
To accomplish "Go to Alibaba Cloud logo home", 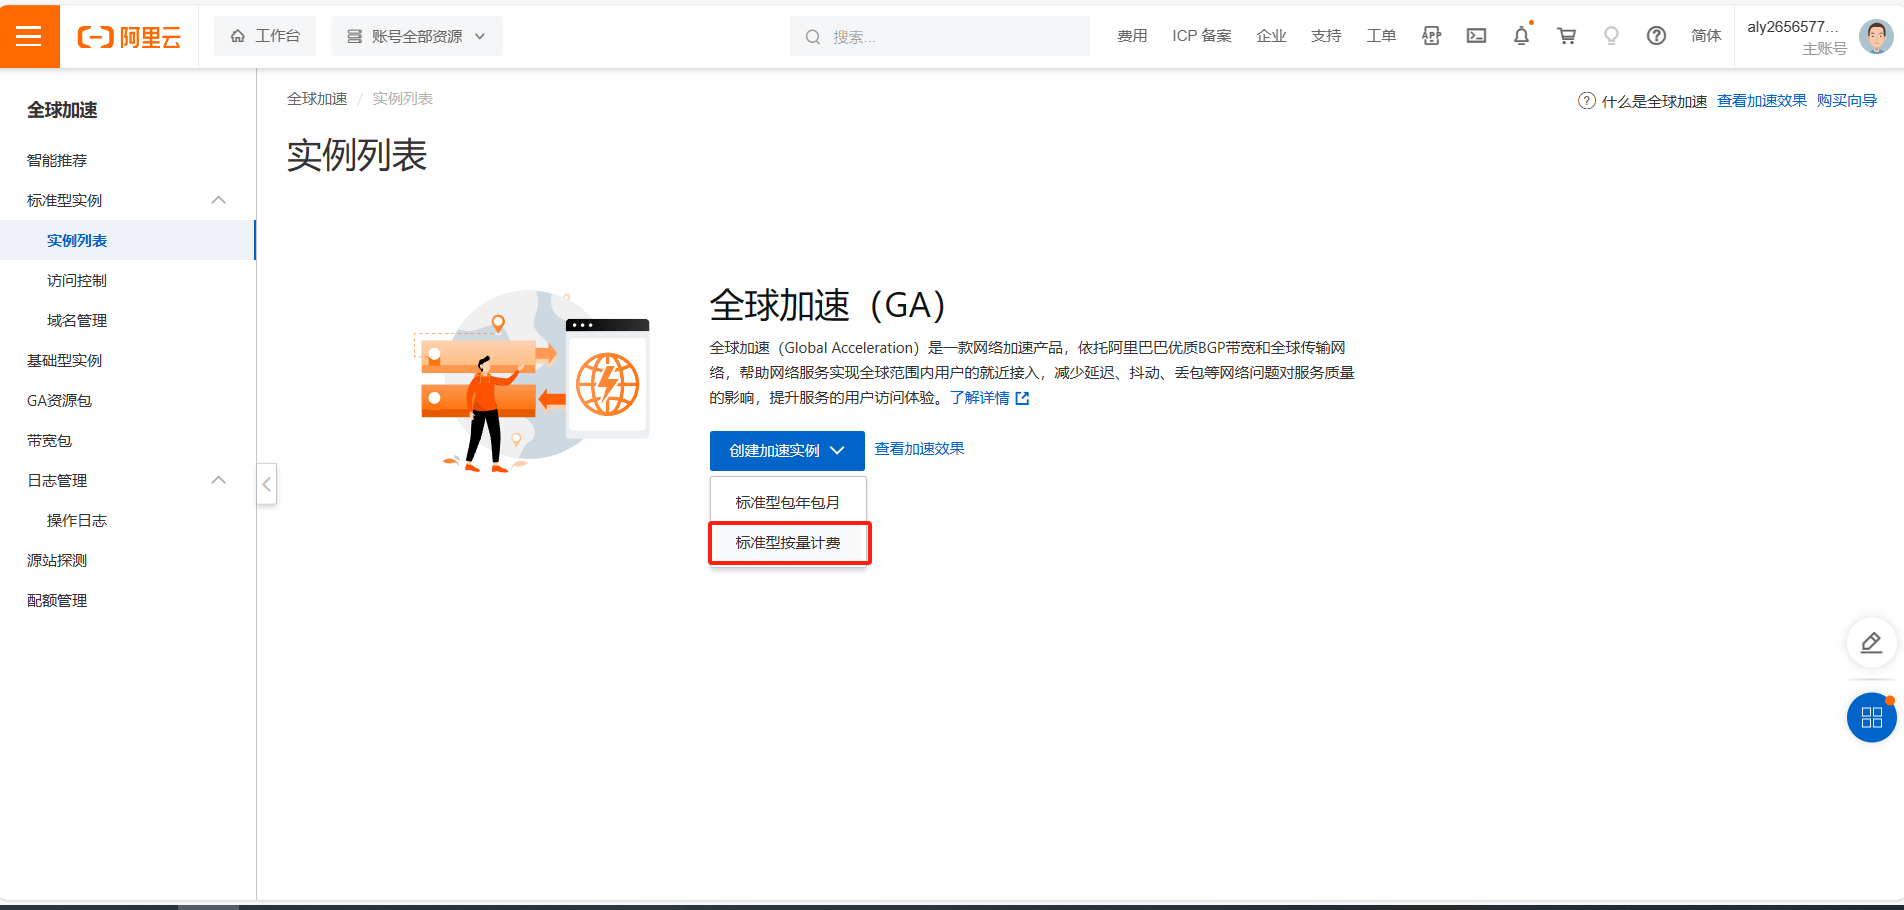I will click(x=129, y=37).
